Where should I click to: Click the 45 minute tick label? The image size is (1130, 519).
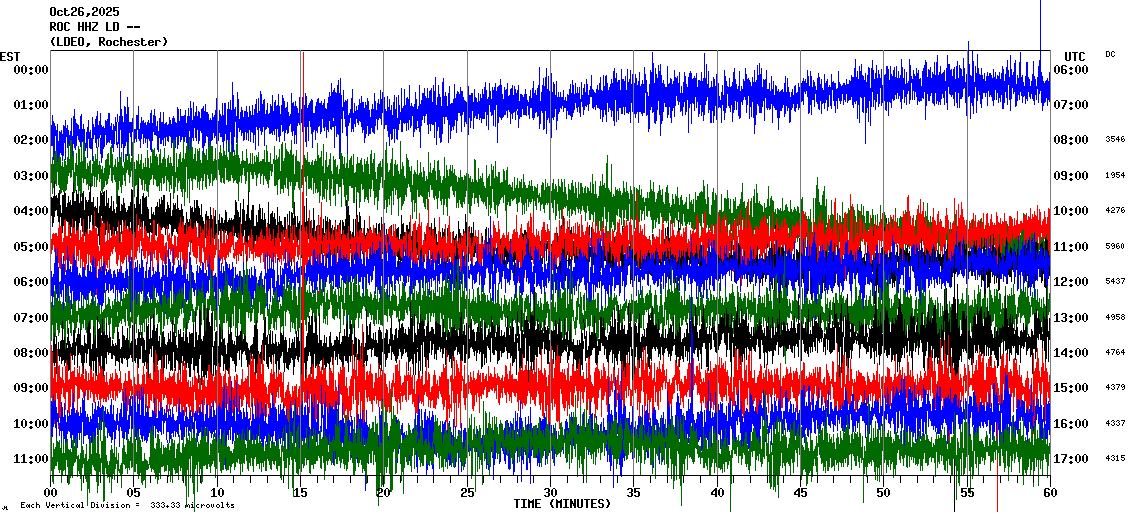(800, 493)
